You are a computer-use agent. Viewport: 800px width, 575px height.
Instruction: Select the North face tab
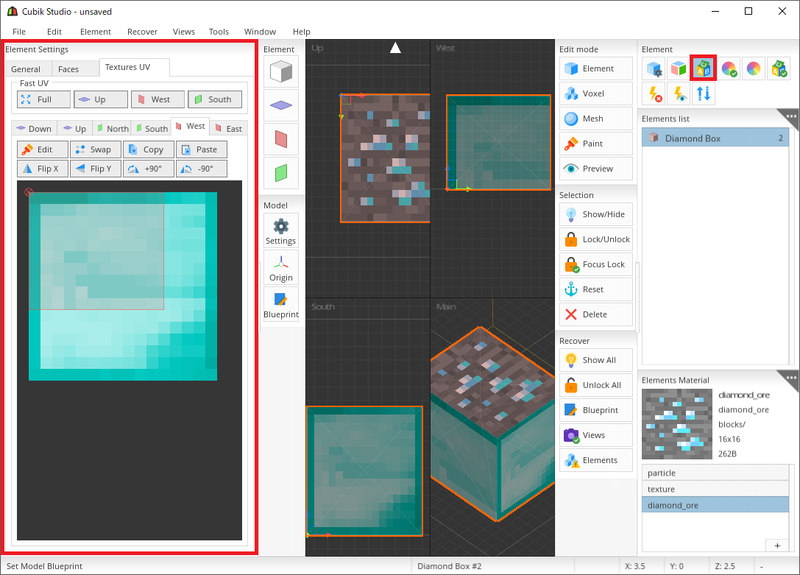pos(113,129)
